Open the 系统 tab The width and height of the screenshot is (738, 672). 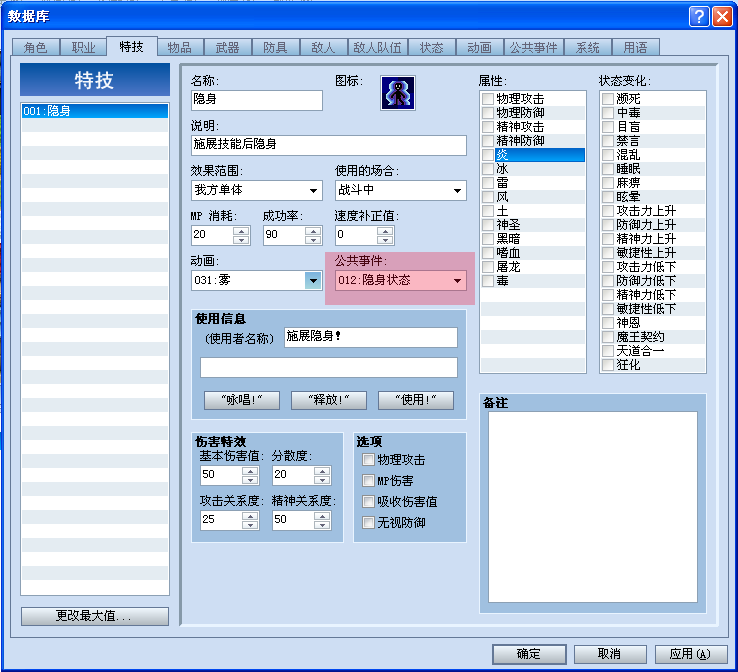pyautogui.click(x=588, y=48)
